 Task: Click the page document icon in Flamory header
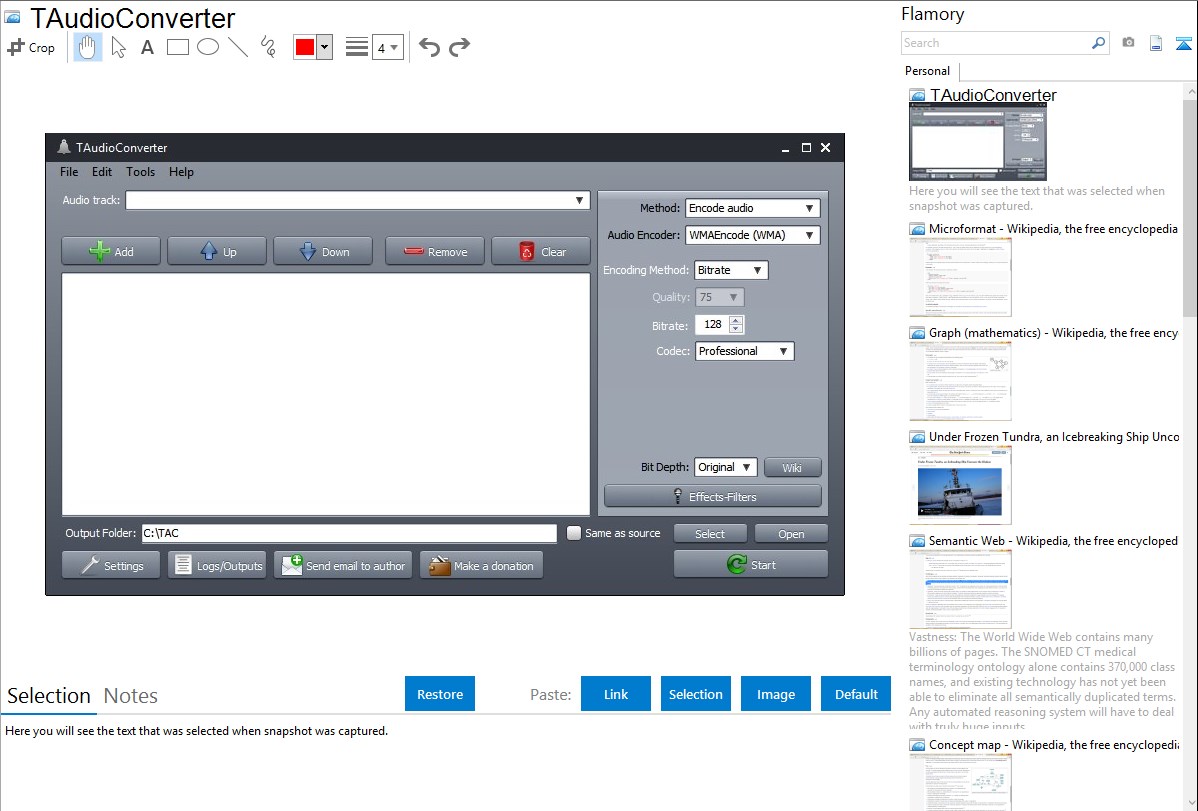click(x=1156, y=43)
